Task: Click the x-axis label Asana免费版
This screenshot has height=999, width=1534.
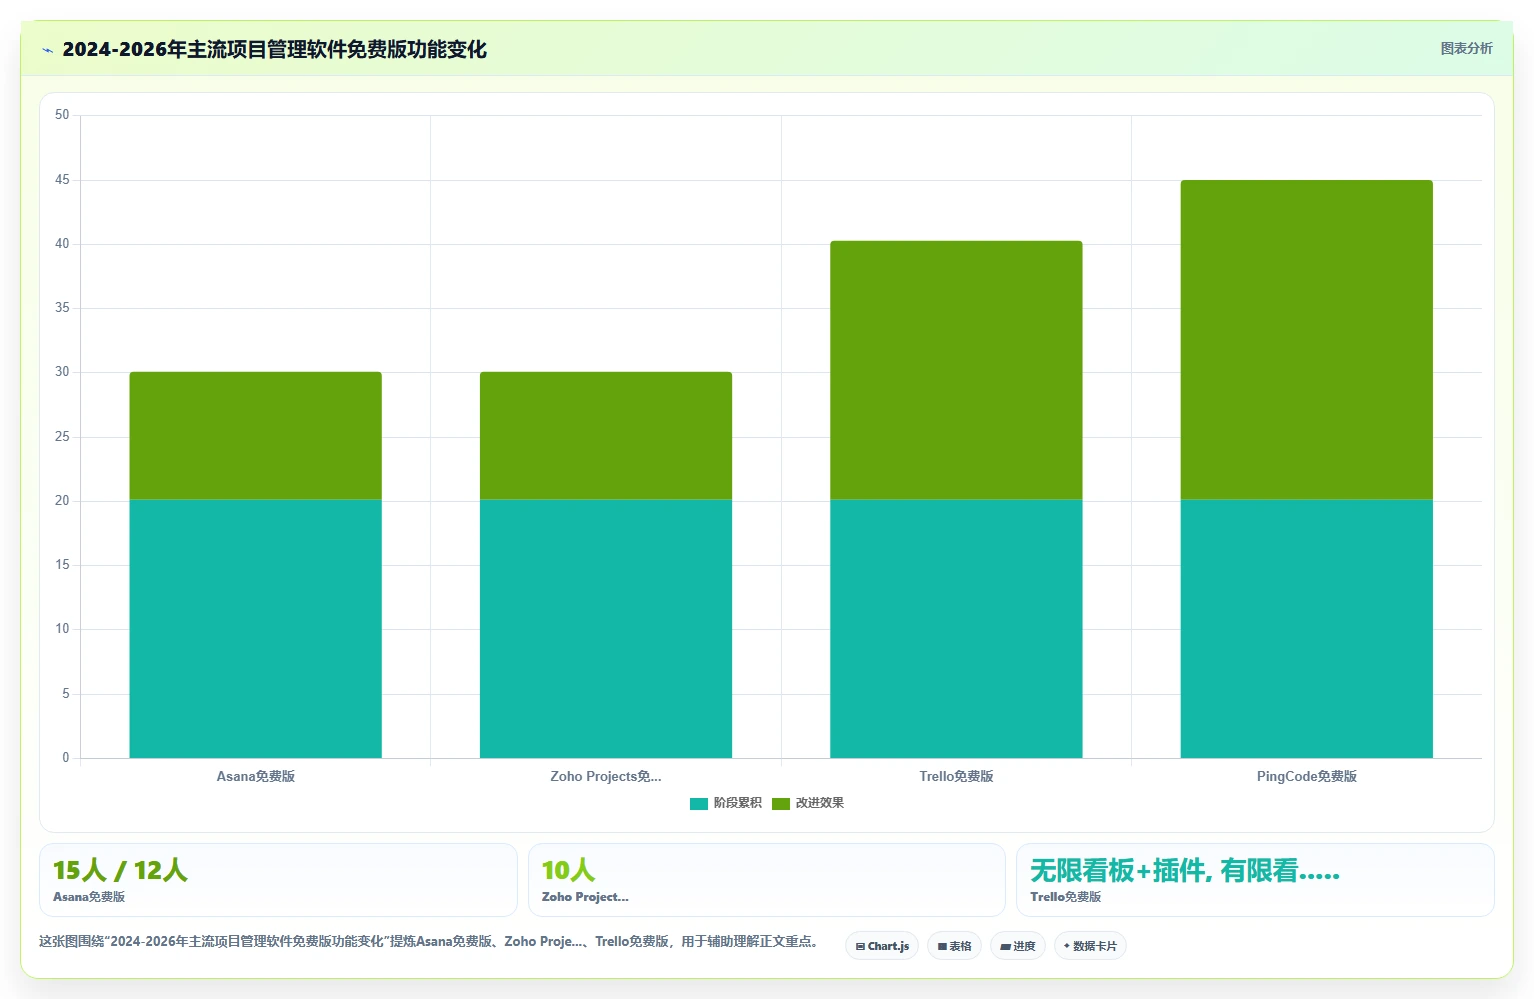Action: point(256,776)
